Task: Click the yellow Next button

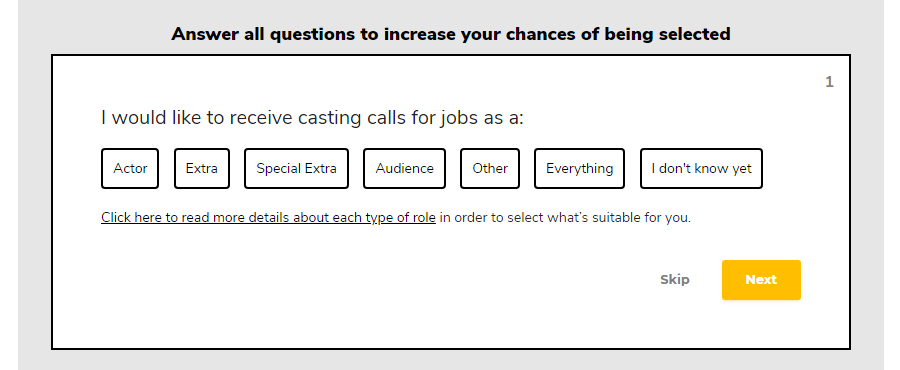Action: (761, 280)
